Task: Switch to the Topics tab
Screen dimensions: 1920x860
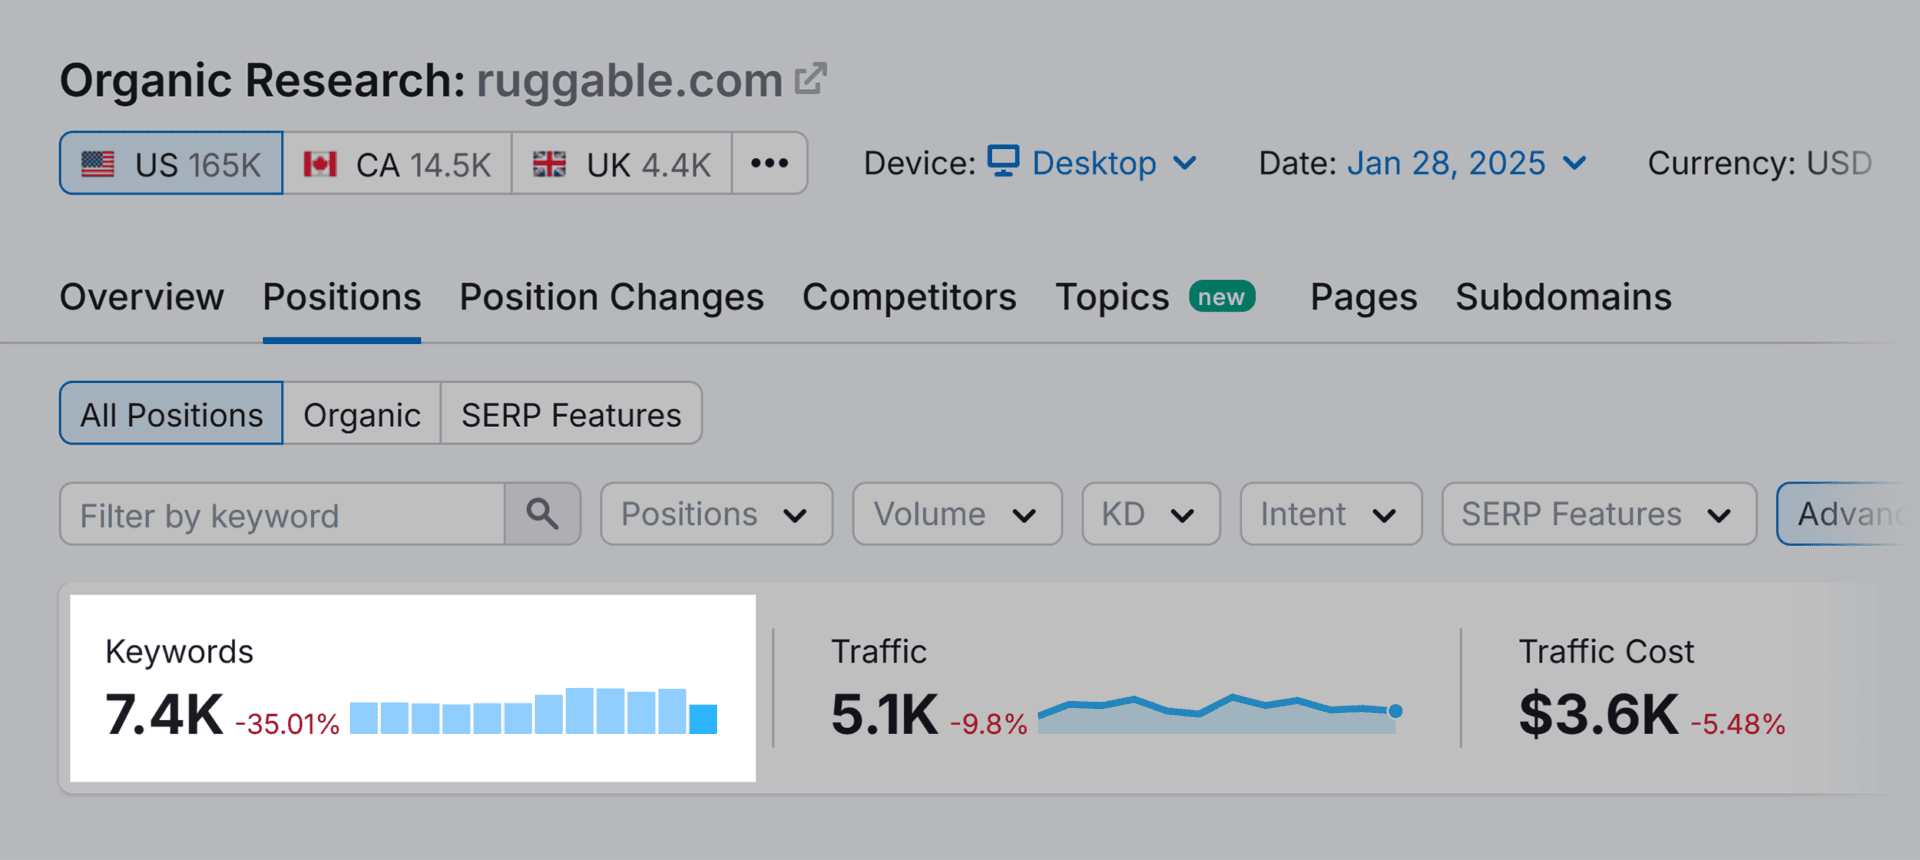Action: coord(1112,297)
